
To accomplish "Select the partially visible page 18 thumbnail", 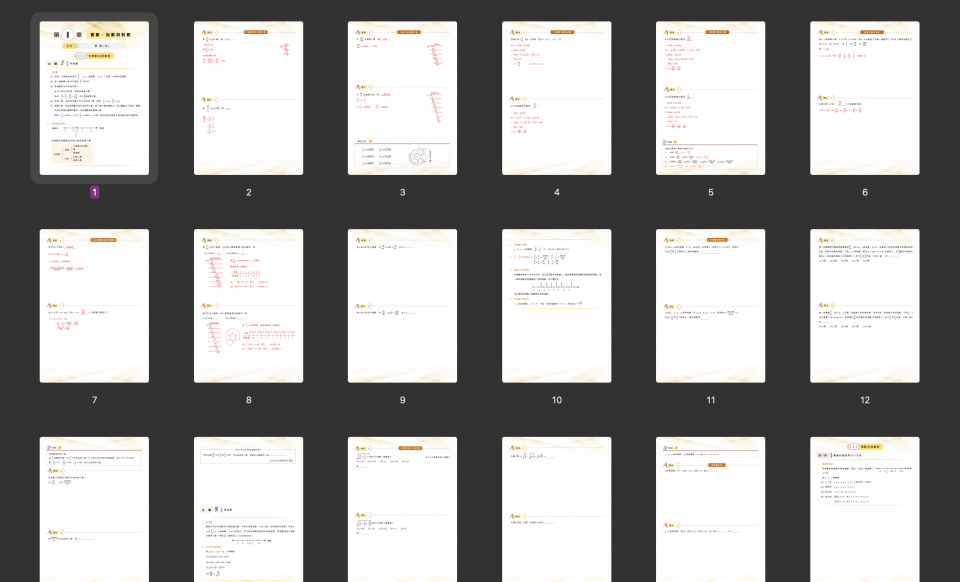I will point(864,510).
